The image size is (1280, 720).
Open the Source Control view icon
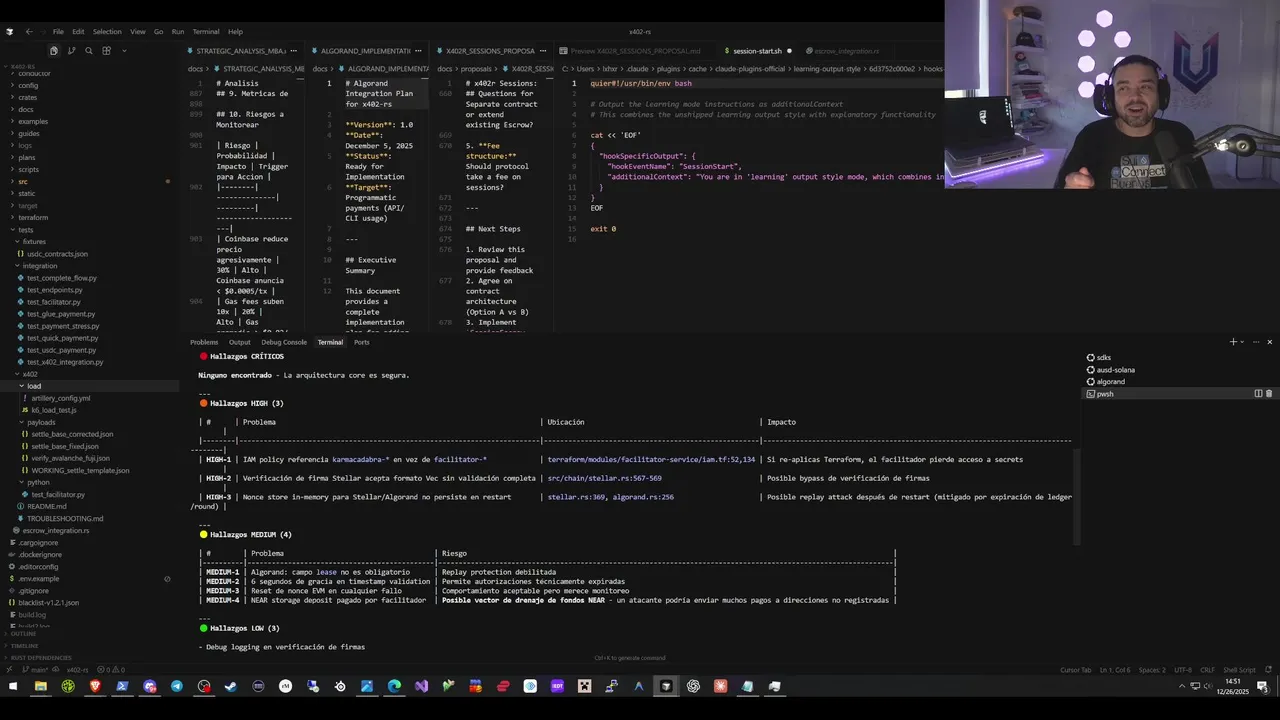click(x=71, y=50)
